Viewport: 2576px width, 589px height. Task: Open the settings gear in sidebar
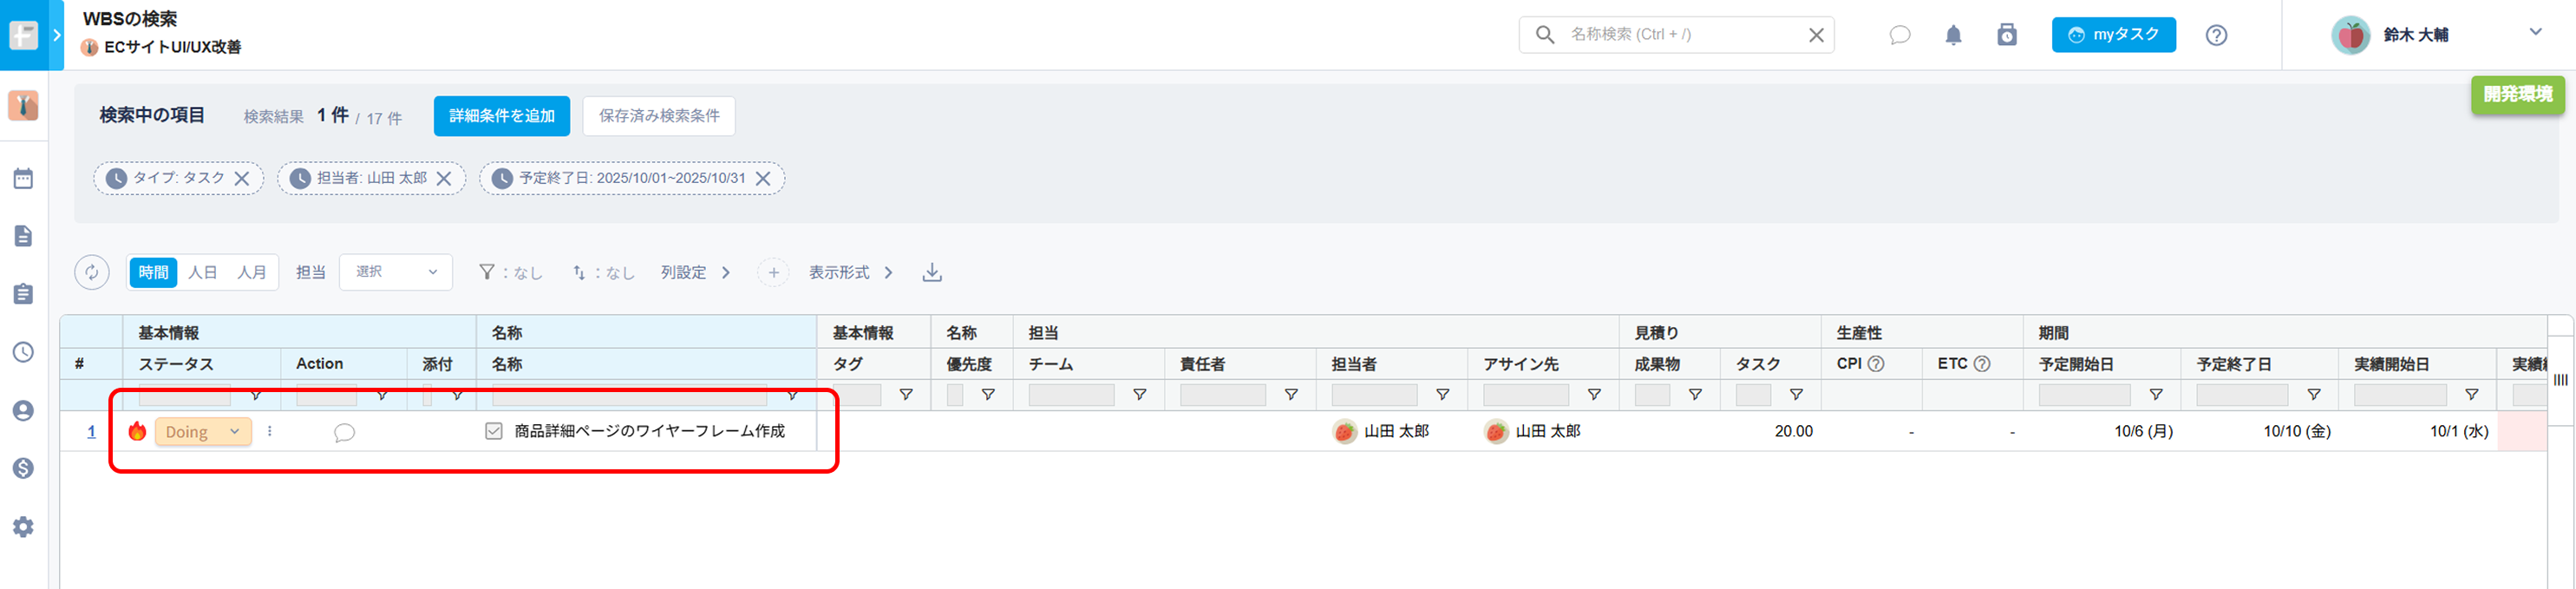(23, 527)
